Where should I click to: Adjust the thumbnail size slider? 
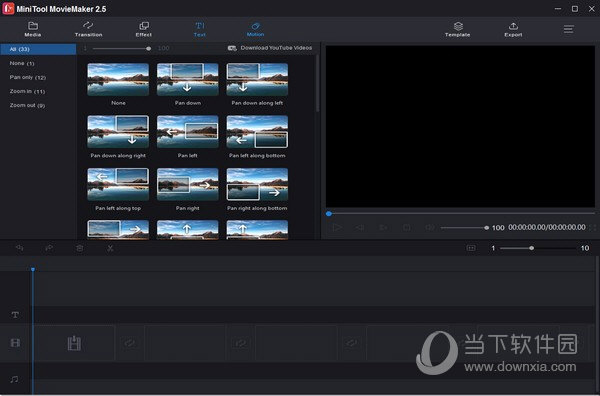121,49
